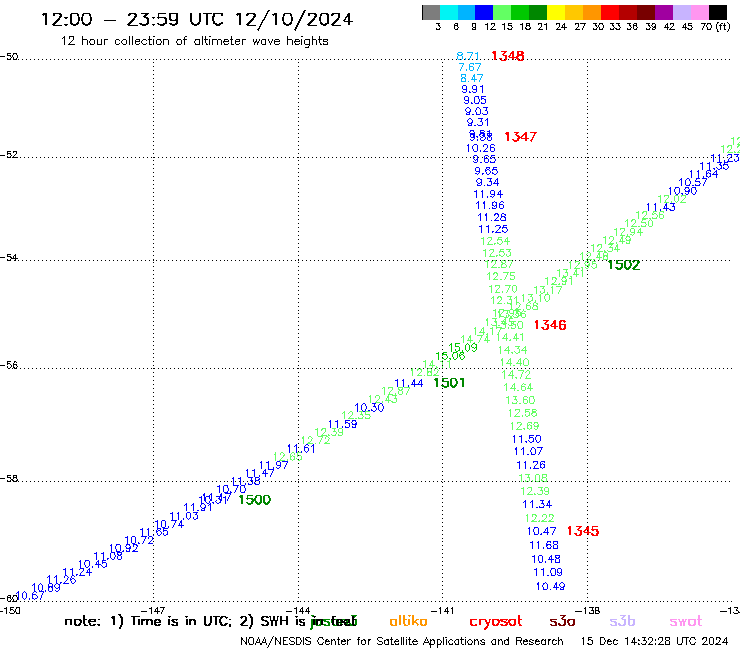This screenshot has height=650, width=740.
Task: Select the green reading 14.41
Action: click(510, 337)
